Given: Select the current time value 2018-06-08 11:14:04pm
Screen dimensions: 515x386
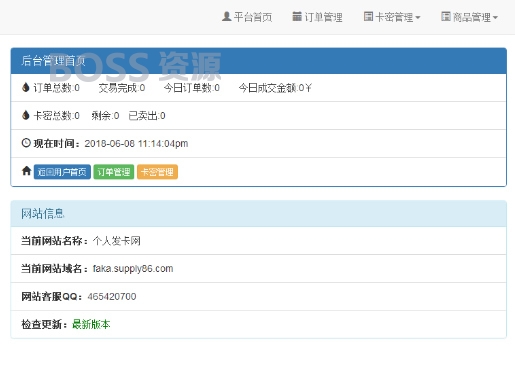Looking at the screenshot, I should 136,144.
